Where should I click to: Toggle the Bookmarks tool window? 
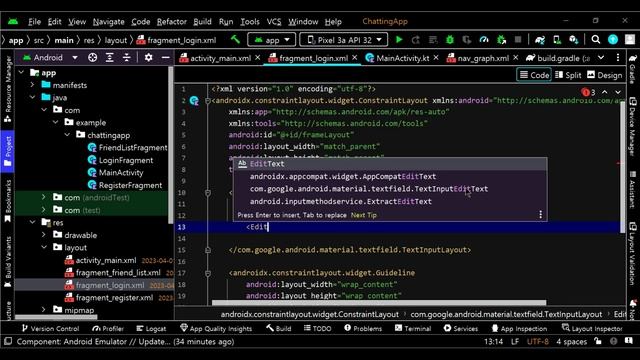(7, 201)
